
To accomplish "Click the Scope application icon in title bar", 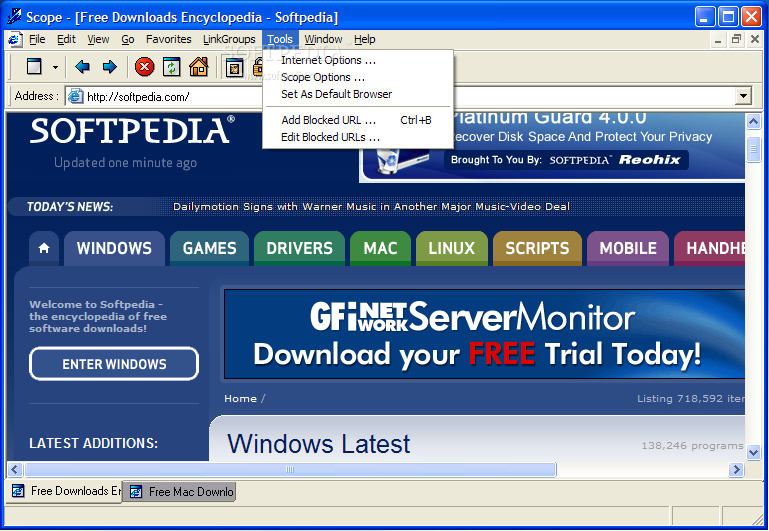I will click(14, 16).
